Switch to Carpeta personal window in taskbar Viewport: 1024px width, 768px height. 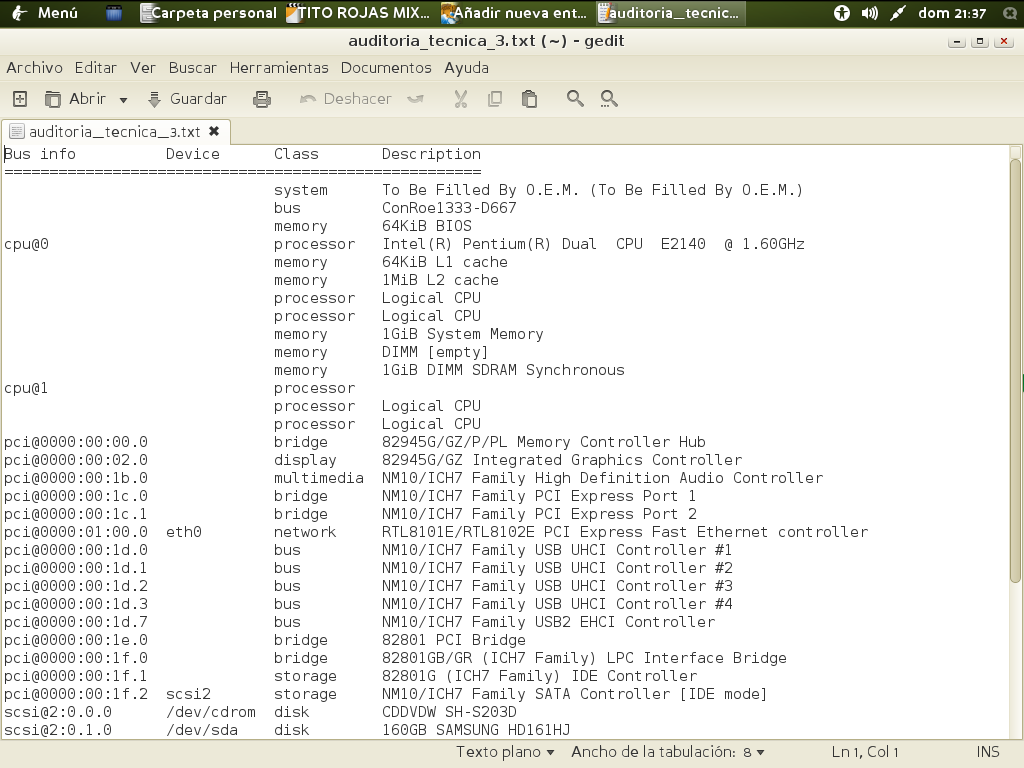coord(208,14)
